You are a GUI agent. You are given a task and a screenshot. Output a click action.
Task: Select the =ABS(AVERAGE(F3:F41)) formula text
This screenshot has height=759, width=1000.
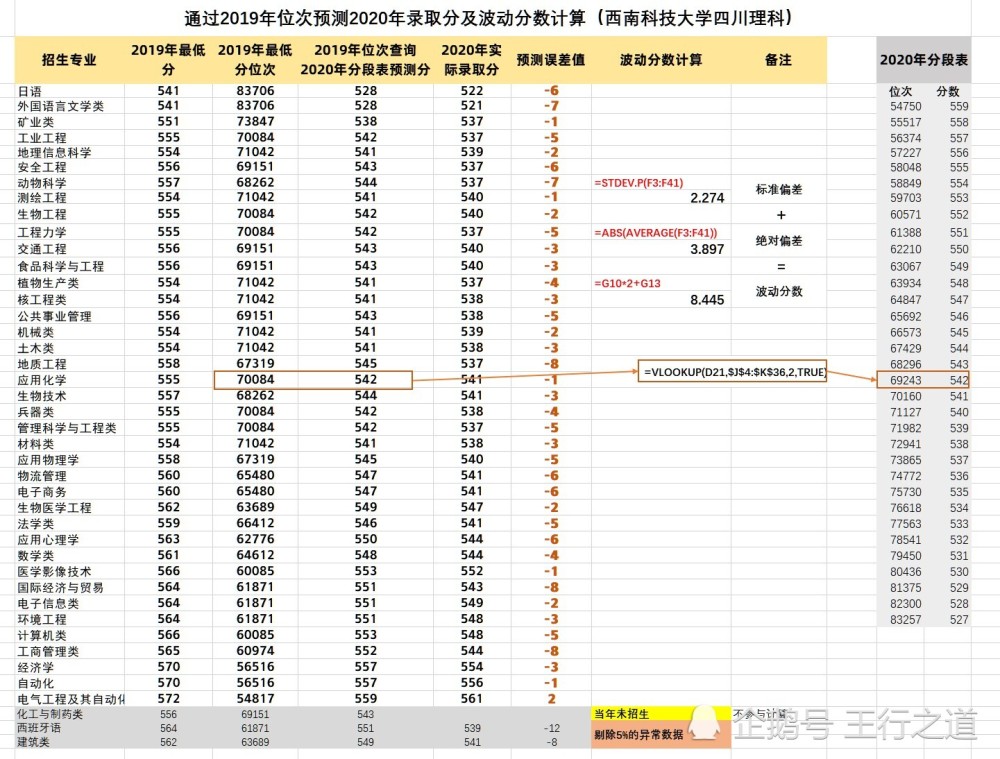click(x=656, y=233)
